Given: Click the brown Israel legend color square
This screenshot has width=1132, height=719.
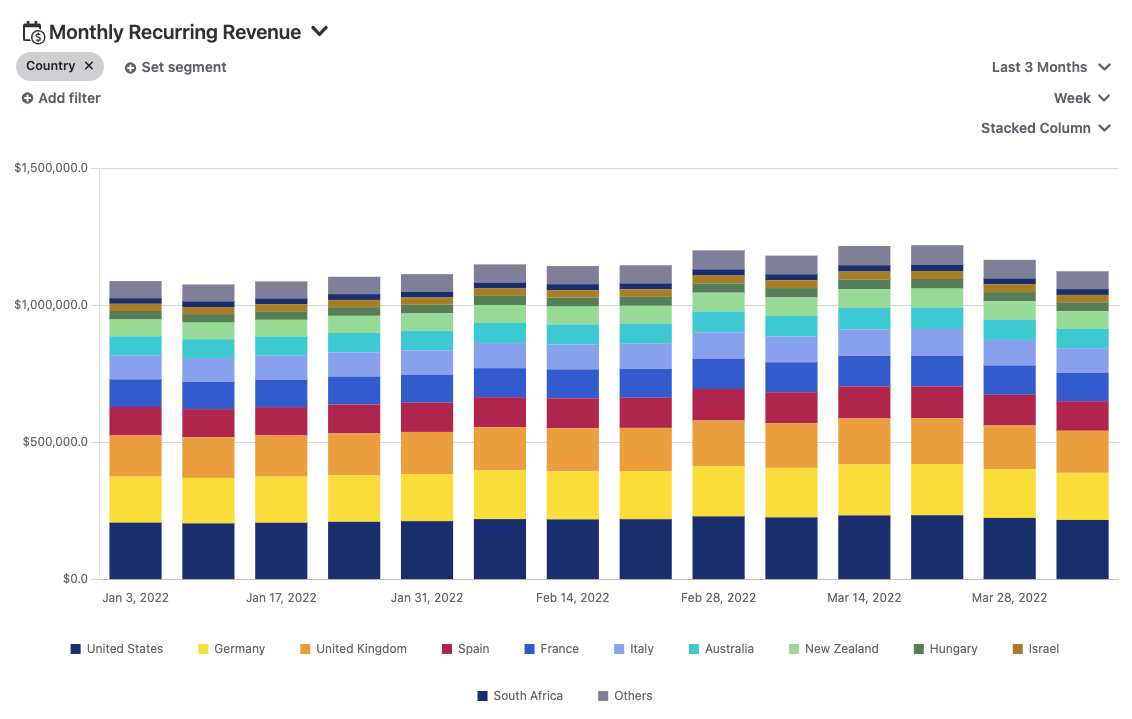Looking at the screenshot, I should click(1018, 649).
